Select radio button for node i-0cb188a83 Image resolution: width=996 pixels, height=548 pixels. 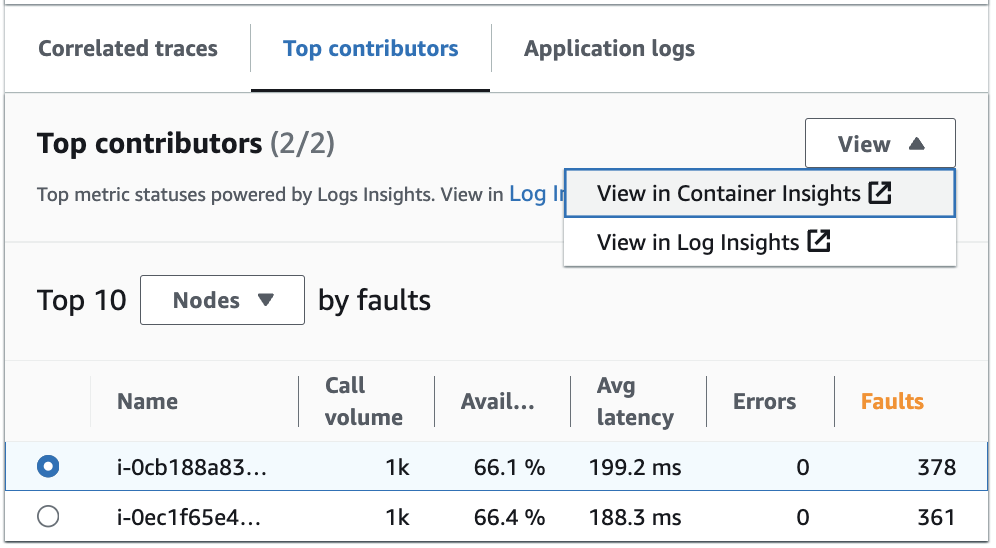pyautogui.click(x=47, y=467)
